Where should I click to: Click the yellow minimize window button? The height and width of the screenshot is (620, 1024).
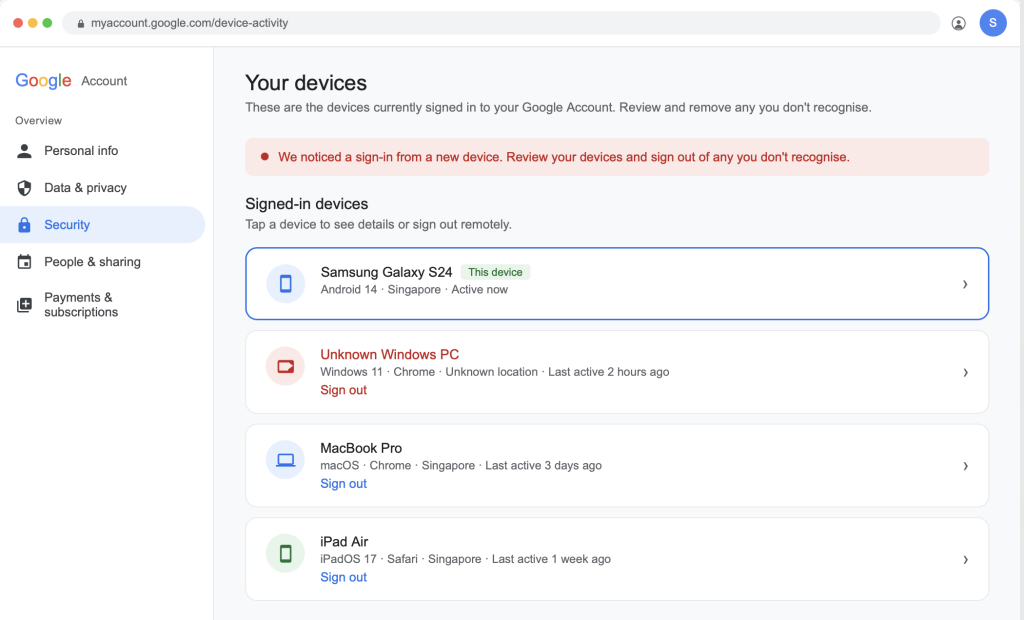33,23
